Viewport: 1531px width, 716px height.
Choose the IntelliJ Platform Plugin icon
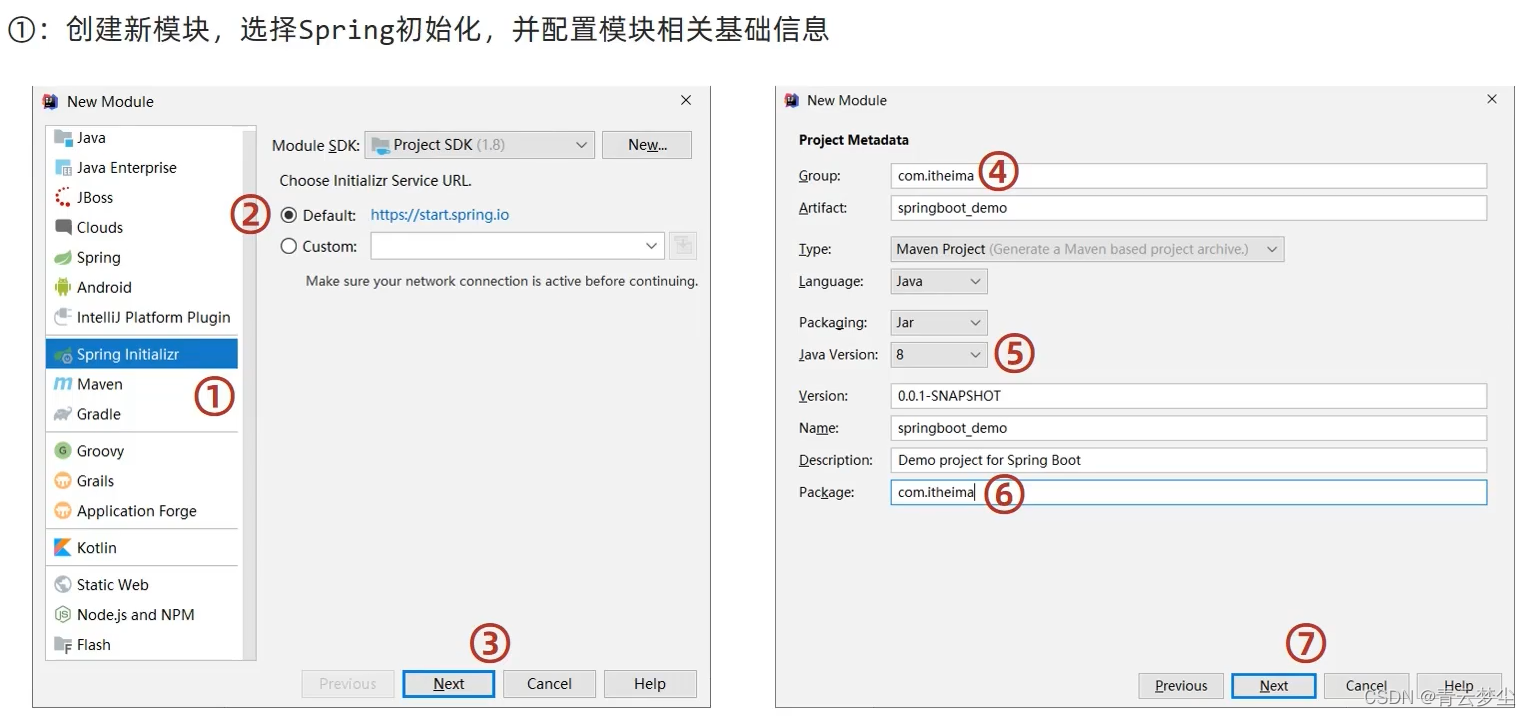(x=63, y=317)
